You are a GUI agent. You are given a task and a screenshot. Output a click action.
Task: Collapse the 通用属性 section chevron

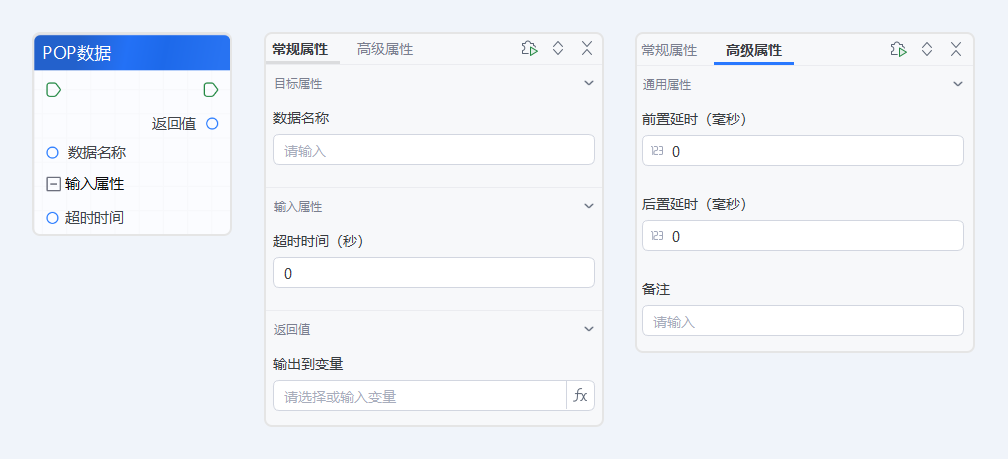[x=958, y=84]
